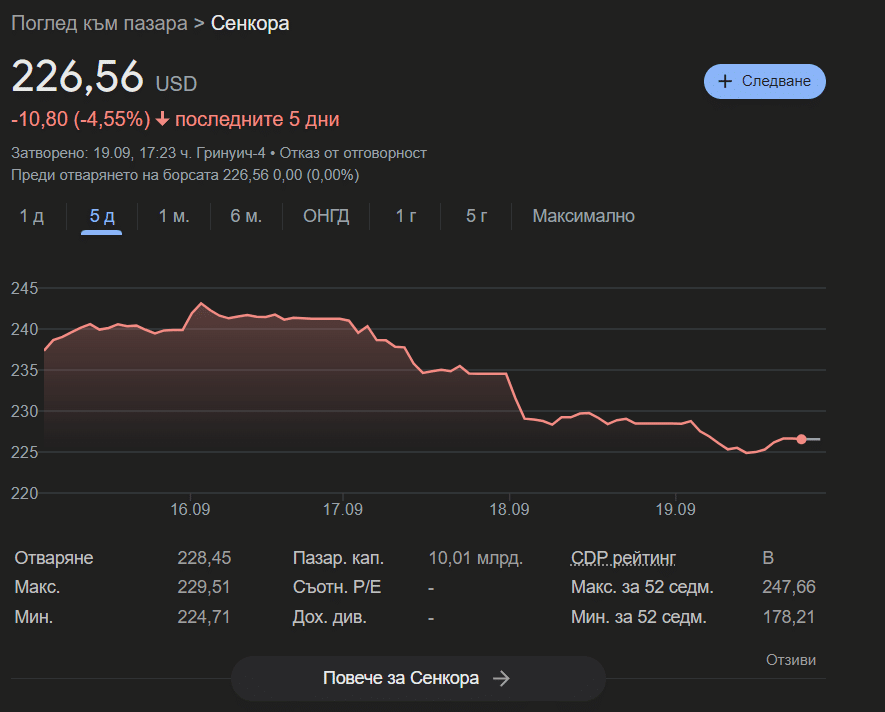Viewport: 885px width, 712px height.
Task: Open the ОНГД year-to-date tab
Action: [326, 216]
